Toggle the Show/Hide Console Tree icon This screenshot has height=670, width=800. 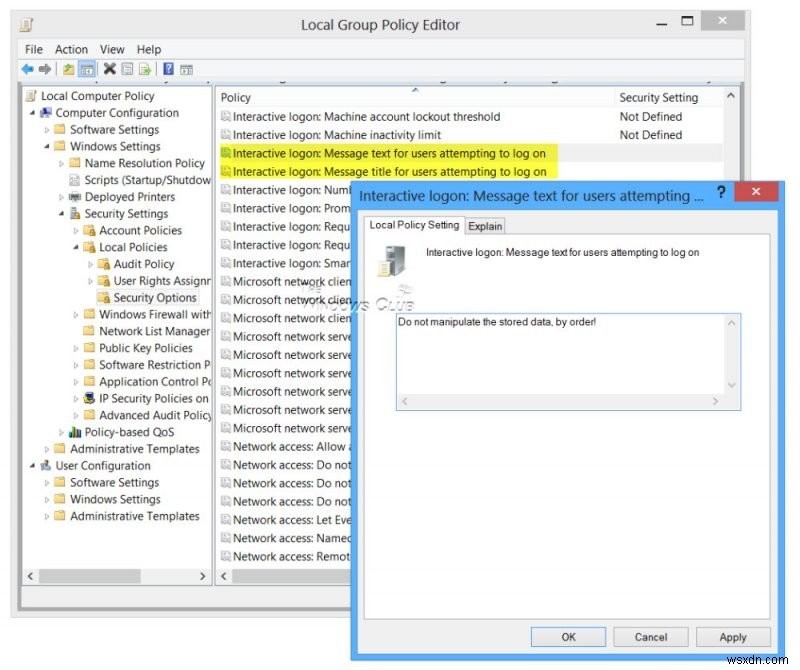(85, 69)
